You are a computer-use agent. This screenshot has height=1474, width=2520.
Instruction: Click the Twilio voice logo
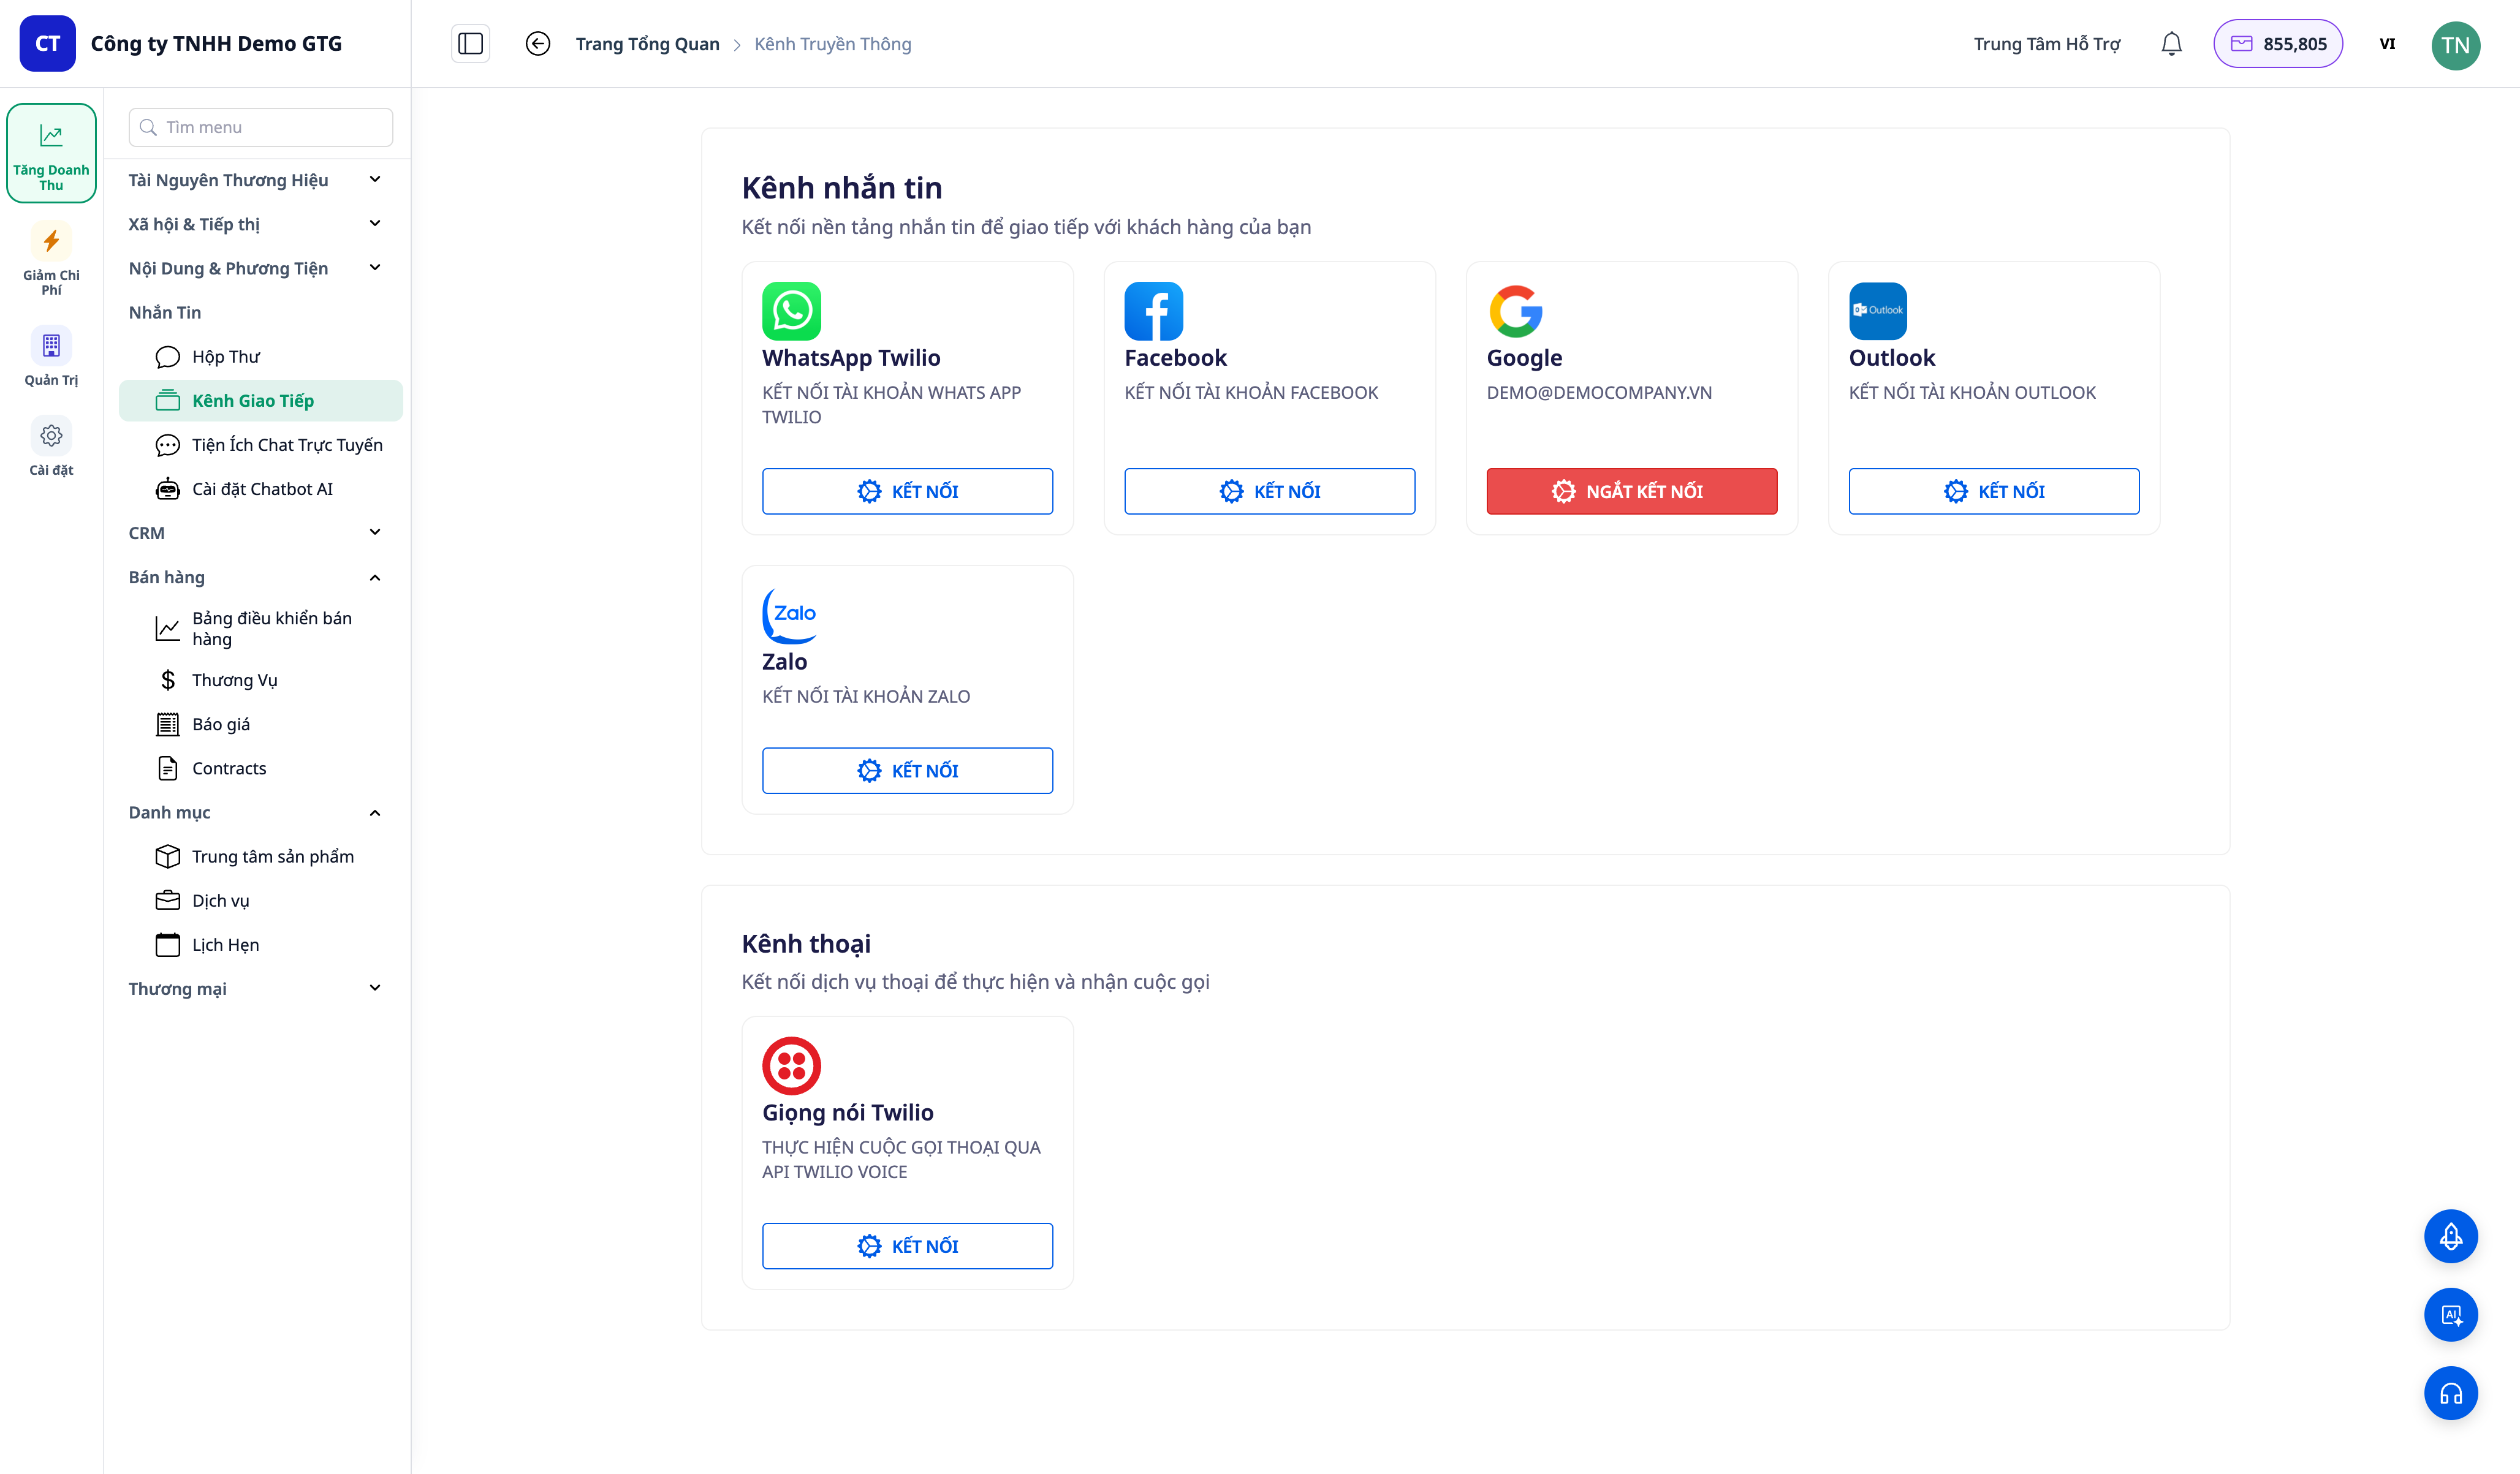coord(792,1066)
